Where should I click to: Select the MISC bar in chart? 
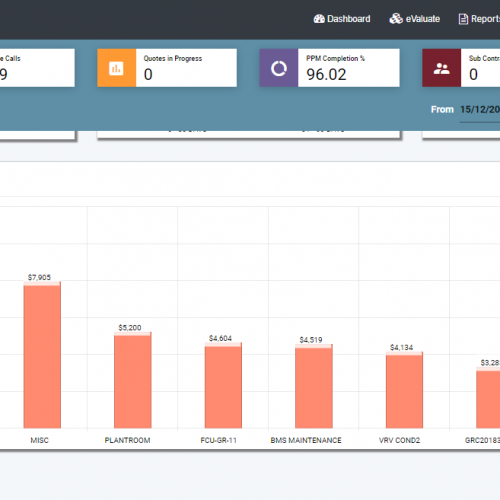click(42, 355)
